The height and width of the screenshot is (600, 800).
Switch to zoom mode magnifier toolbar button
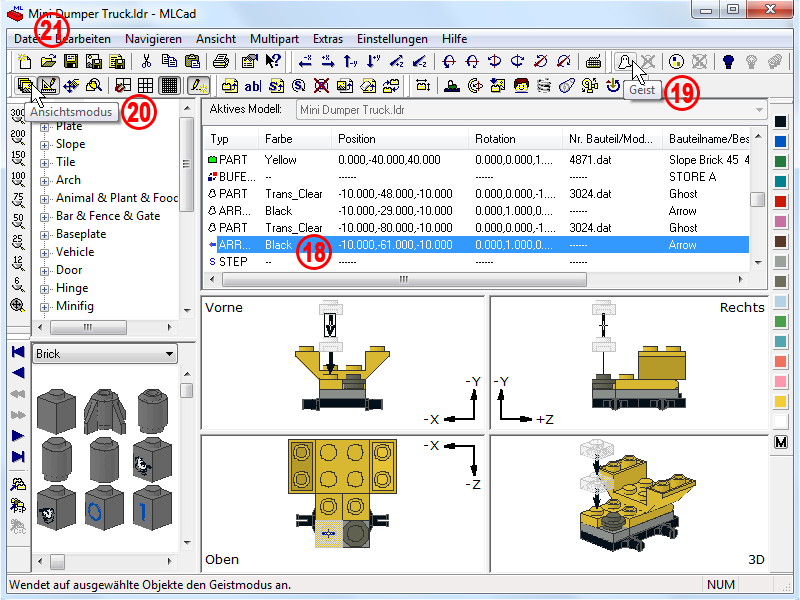[x=94, y=86]
